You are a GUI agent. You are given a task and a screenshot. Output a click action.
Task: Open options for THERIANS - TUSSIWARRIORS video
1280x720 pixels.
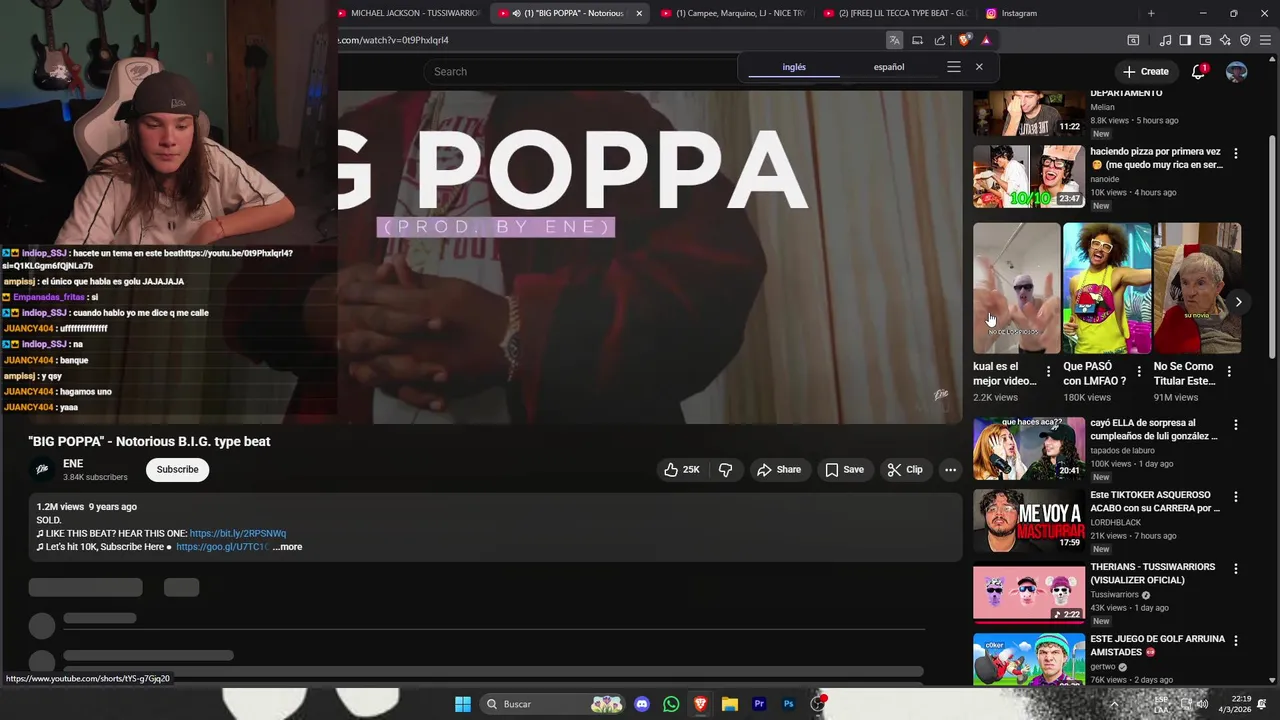[1236, 569]
